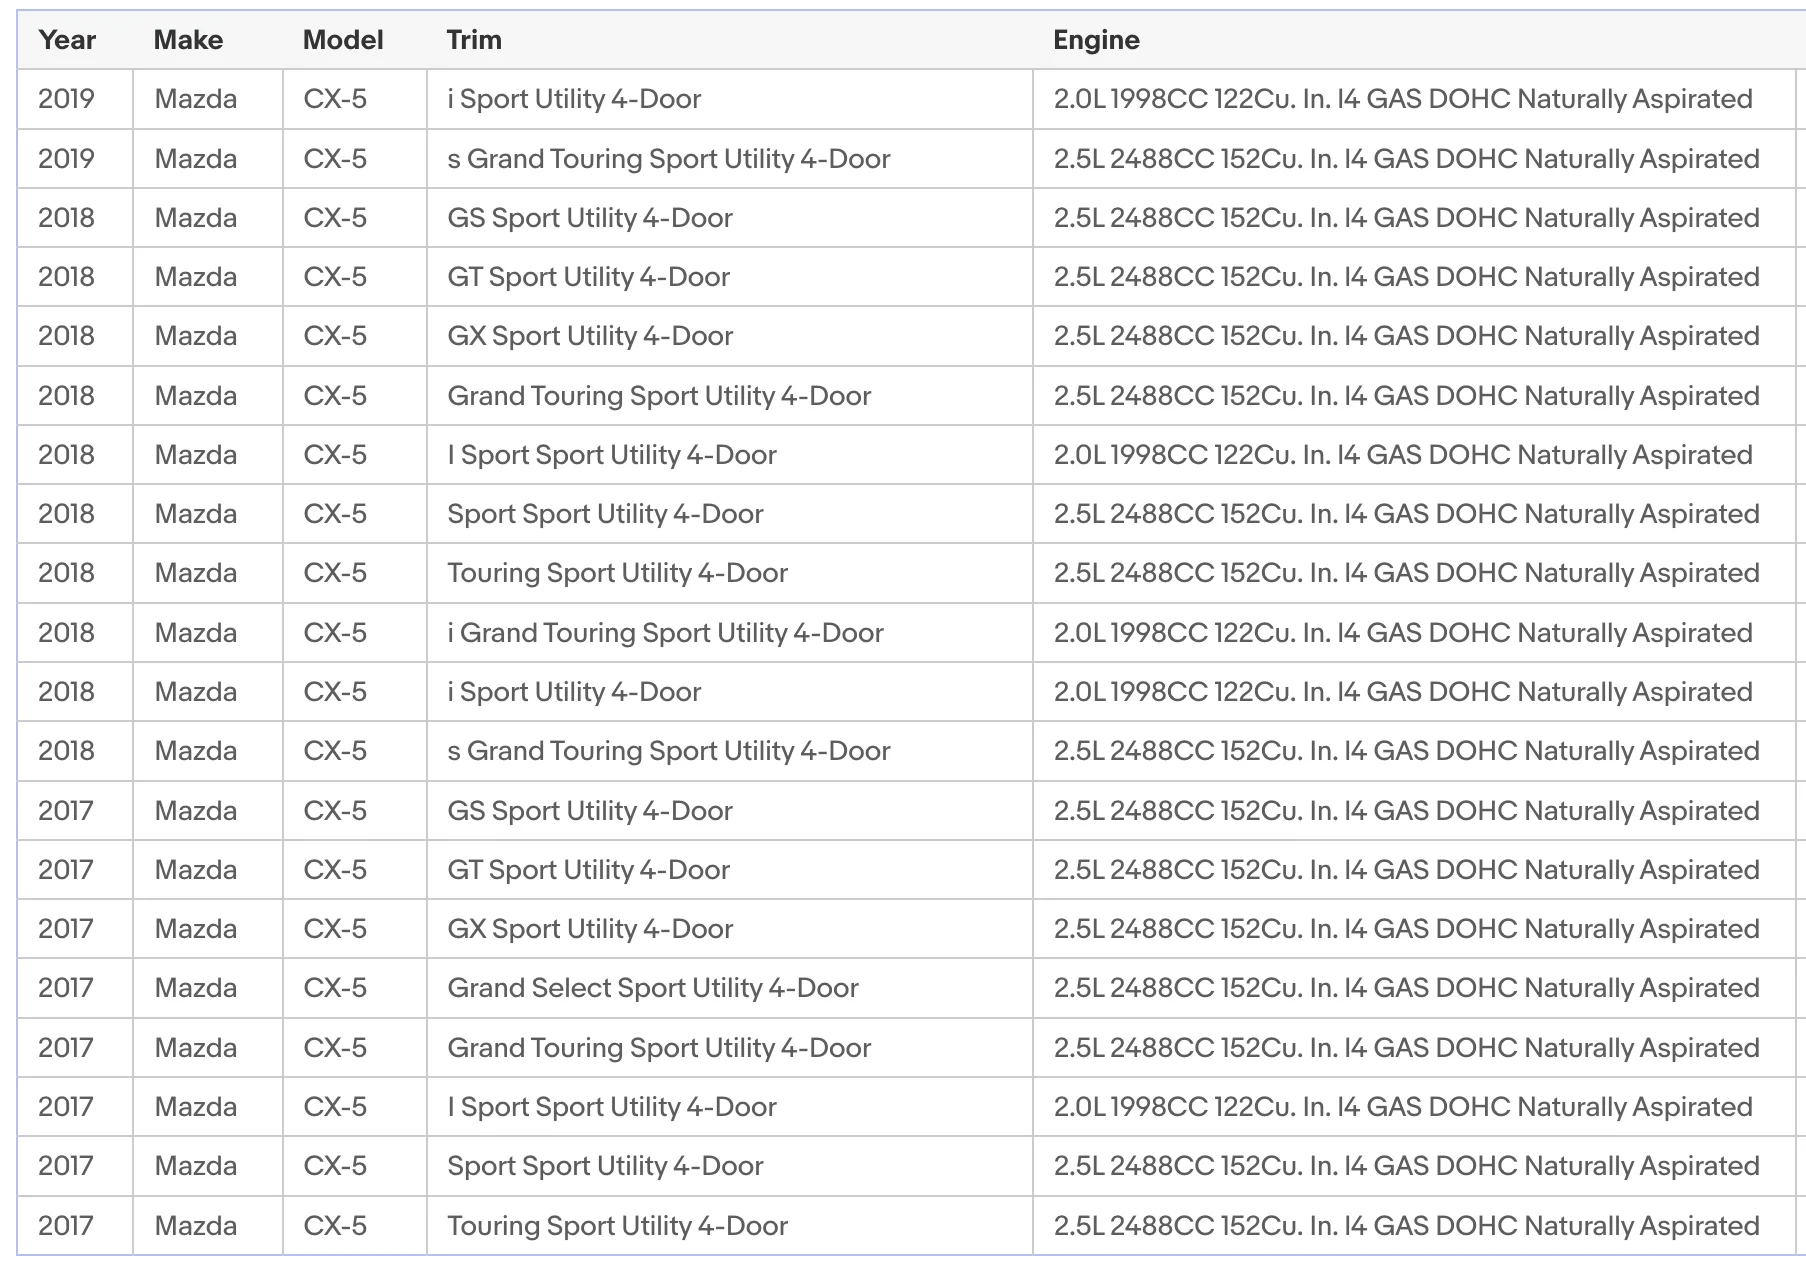Image resolution: width=1806 pixels, height=1270 pixels.
Task: Click the Trim column header
Action: [x=474, y=40]
